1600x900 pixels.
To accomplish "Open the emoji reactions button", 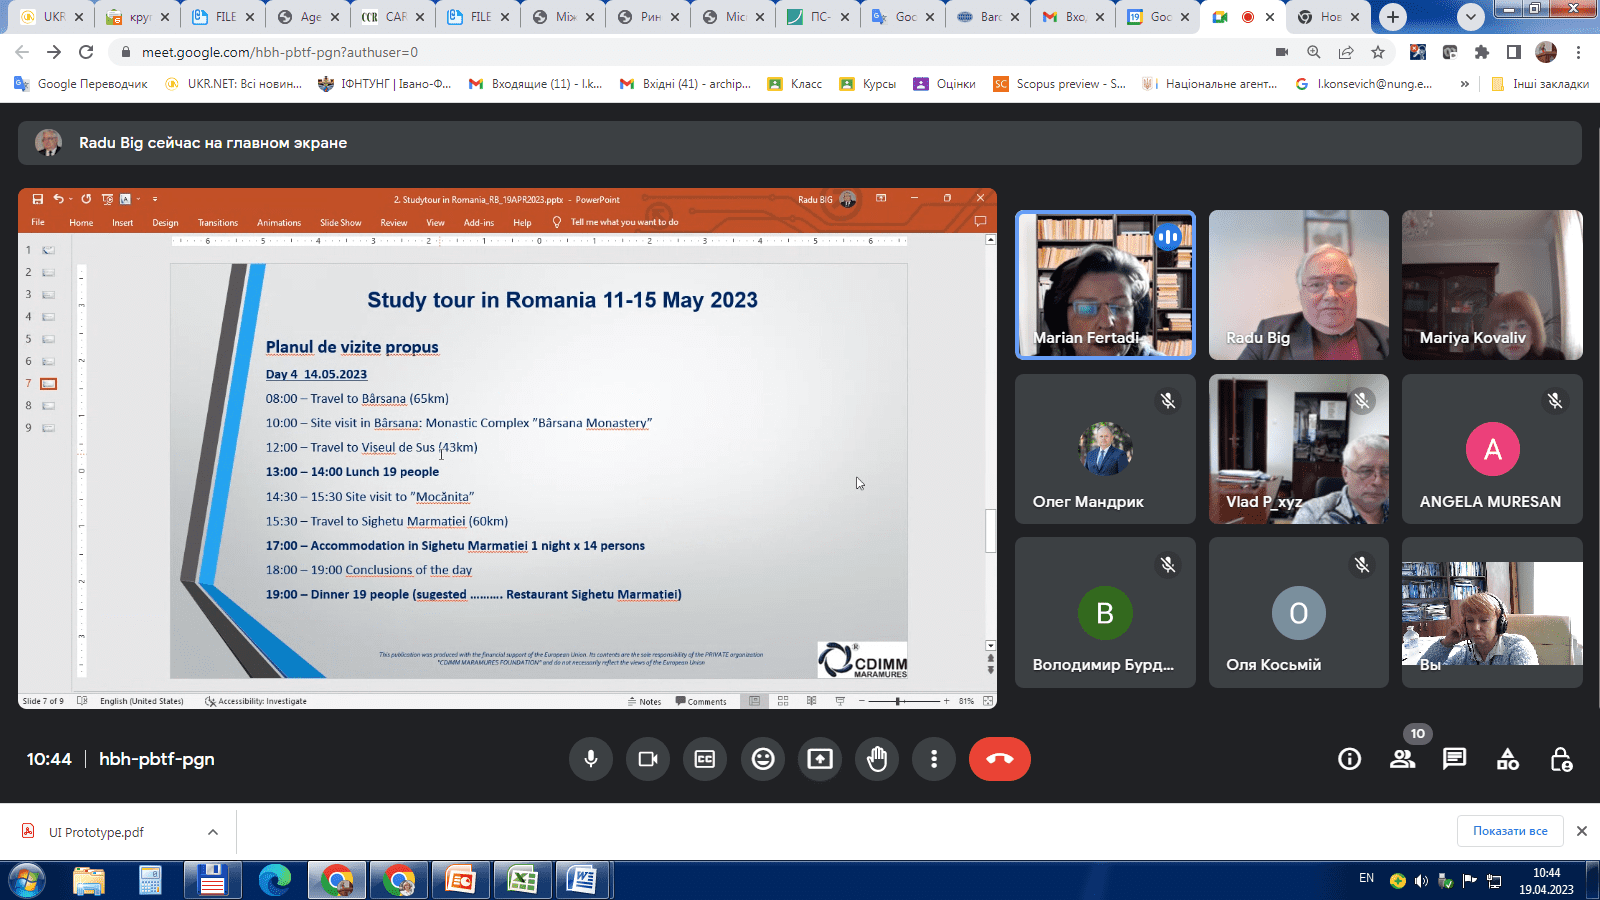I will point(763,759).
